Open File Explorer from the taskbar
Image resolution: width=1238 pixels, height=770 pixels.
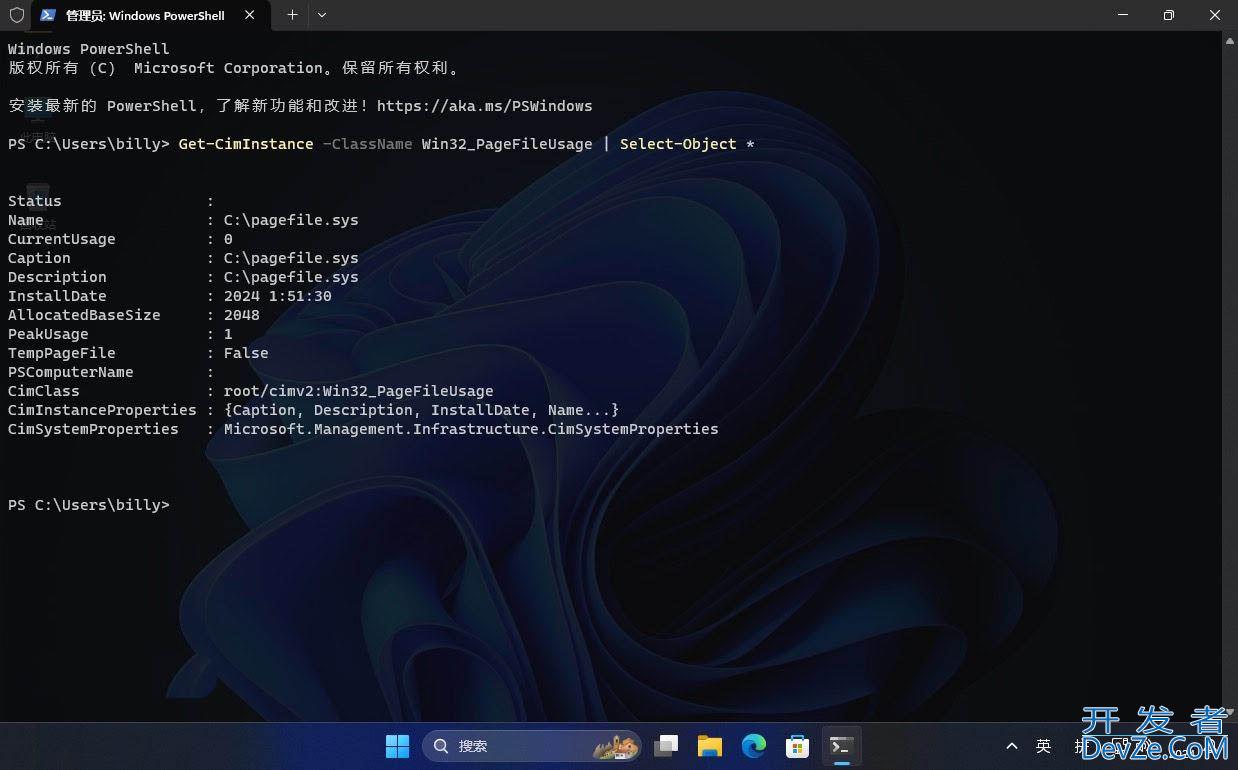click(710, 746)
